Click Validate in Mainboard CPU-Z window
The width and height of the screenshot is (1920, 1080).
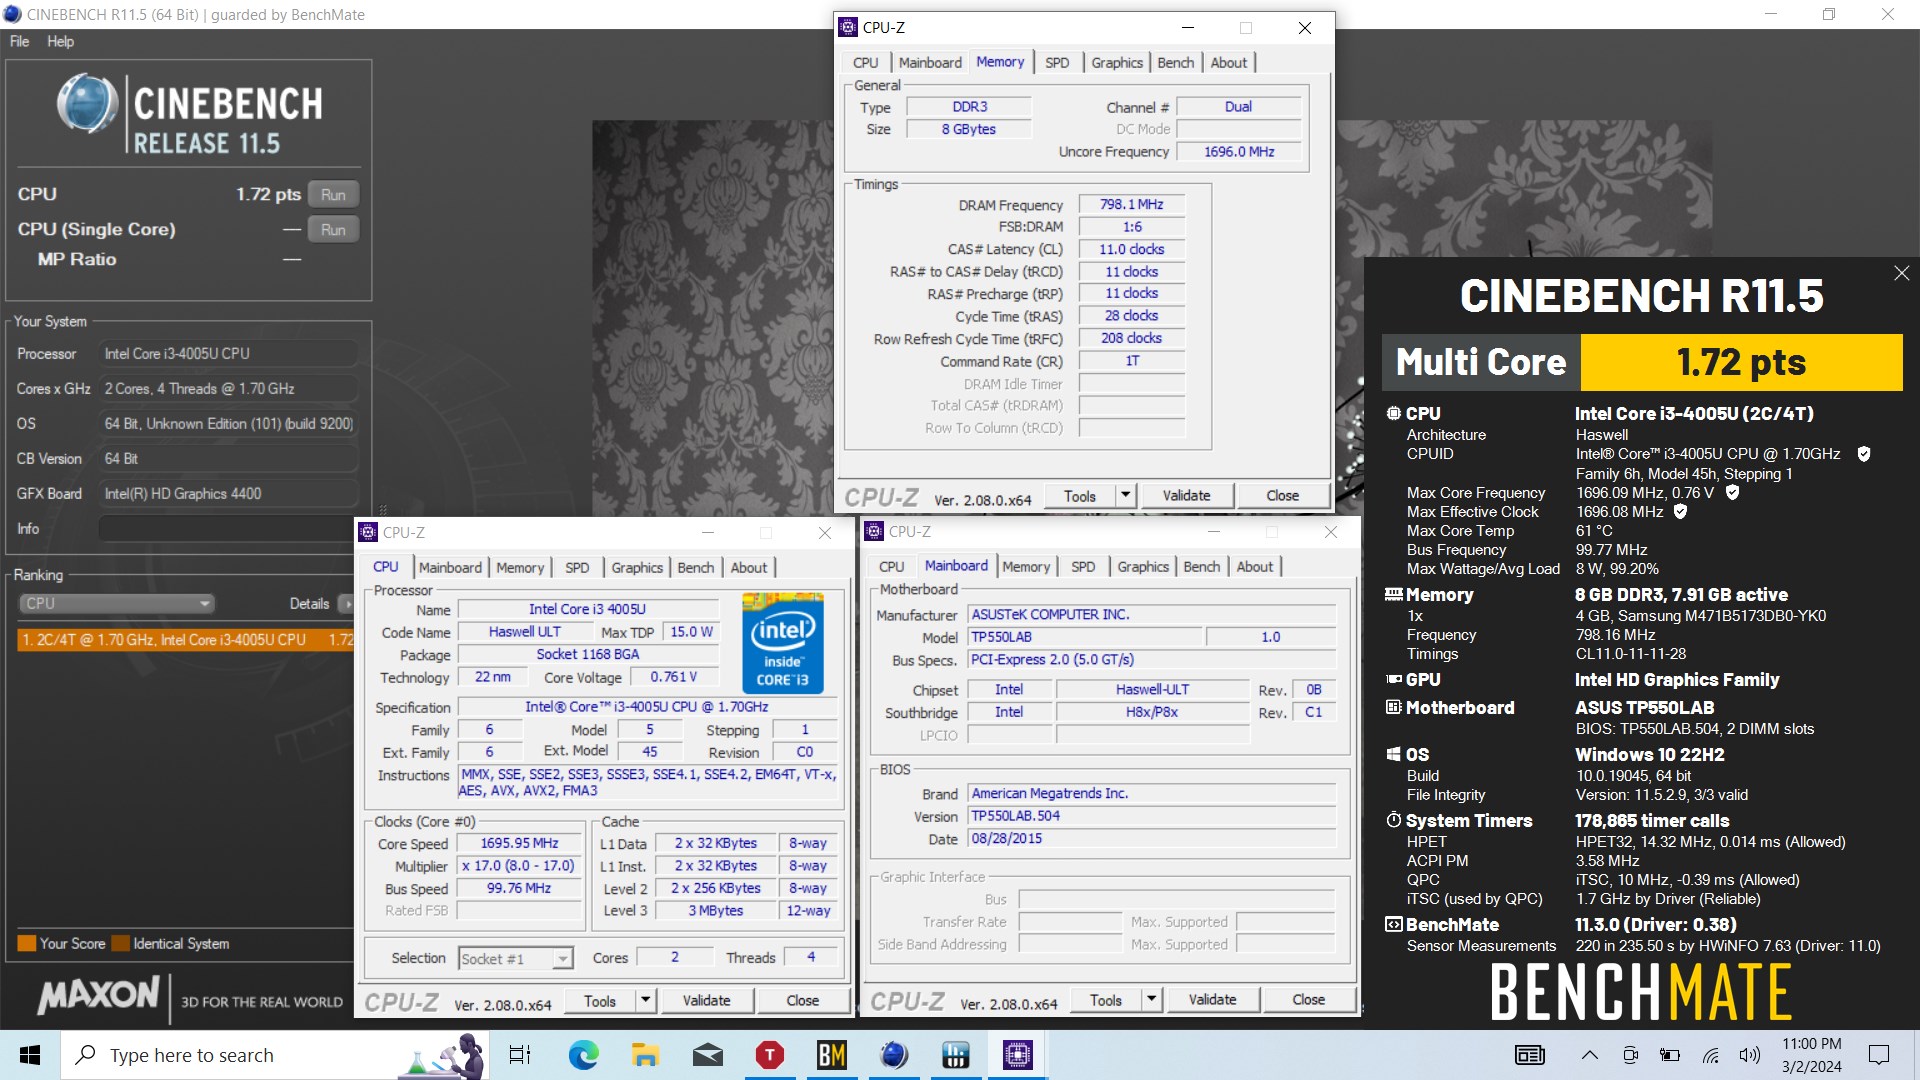click(x=1212, y=1000)
